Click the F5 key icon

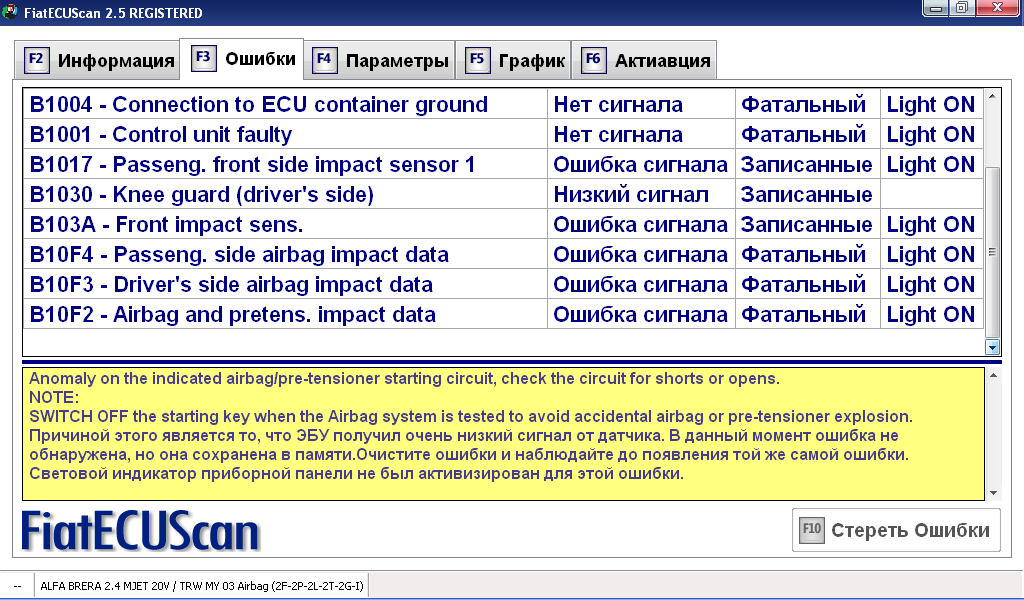477,60
